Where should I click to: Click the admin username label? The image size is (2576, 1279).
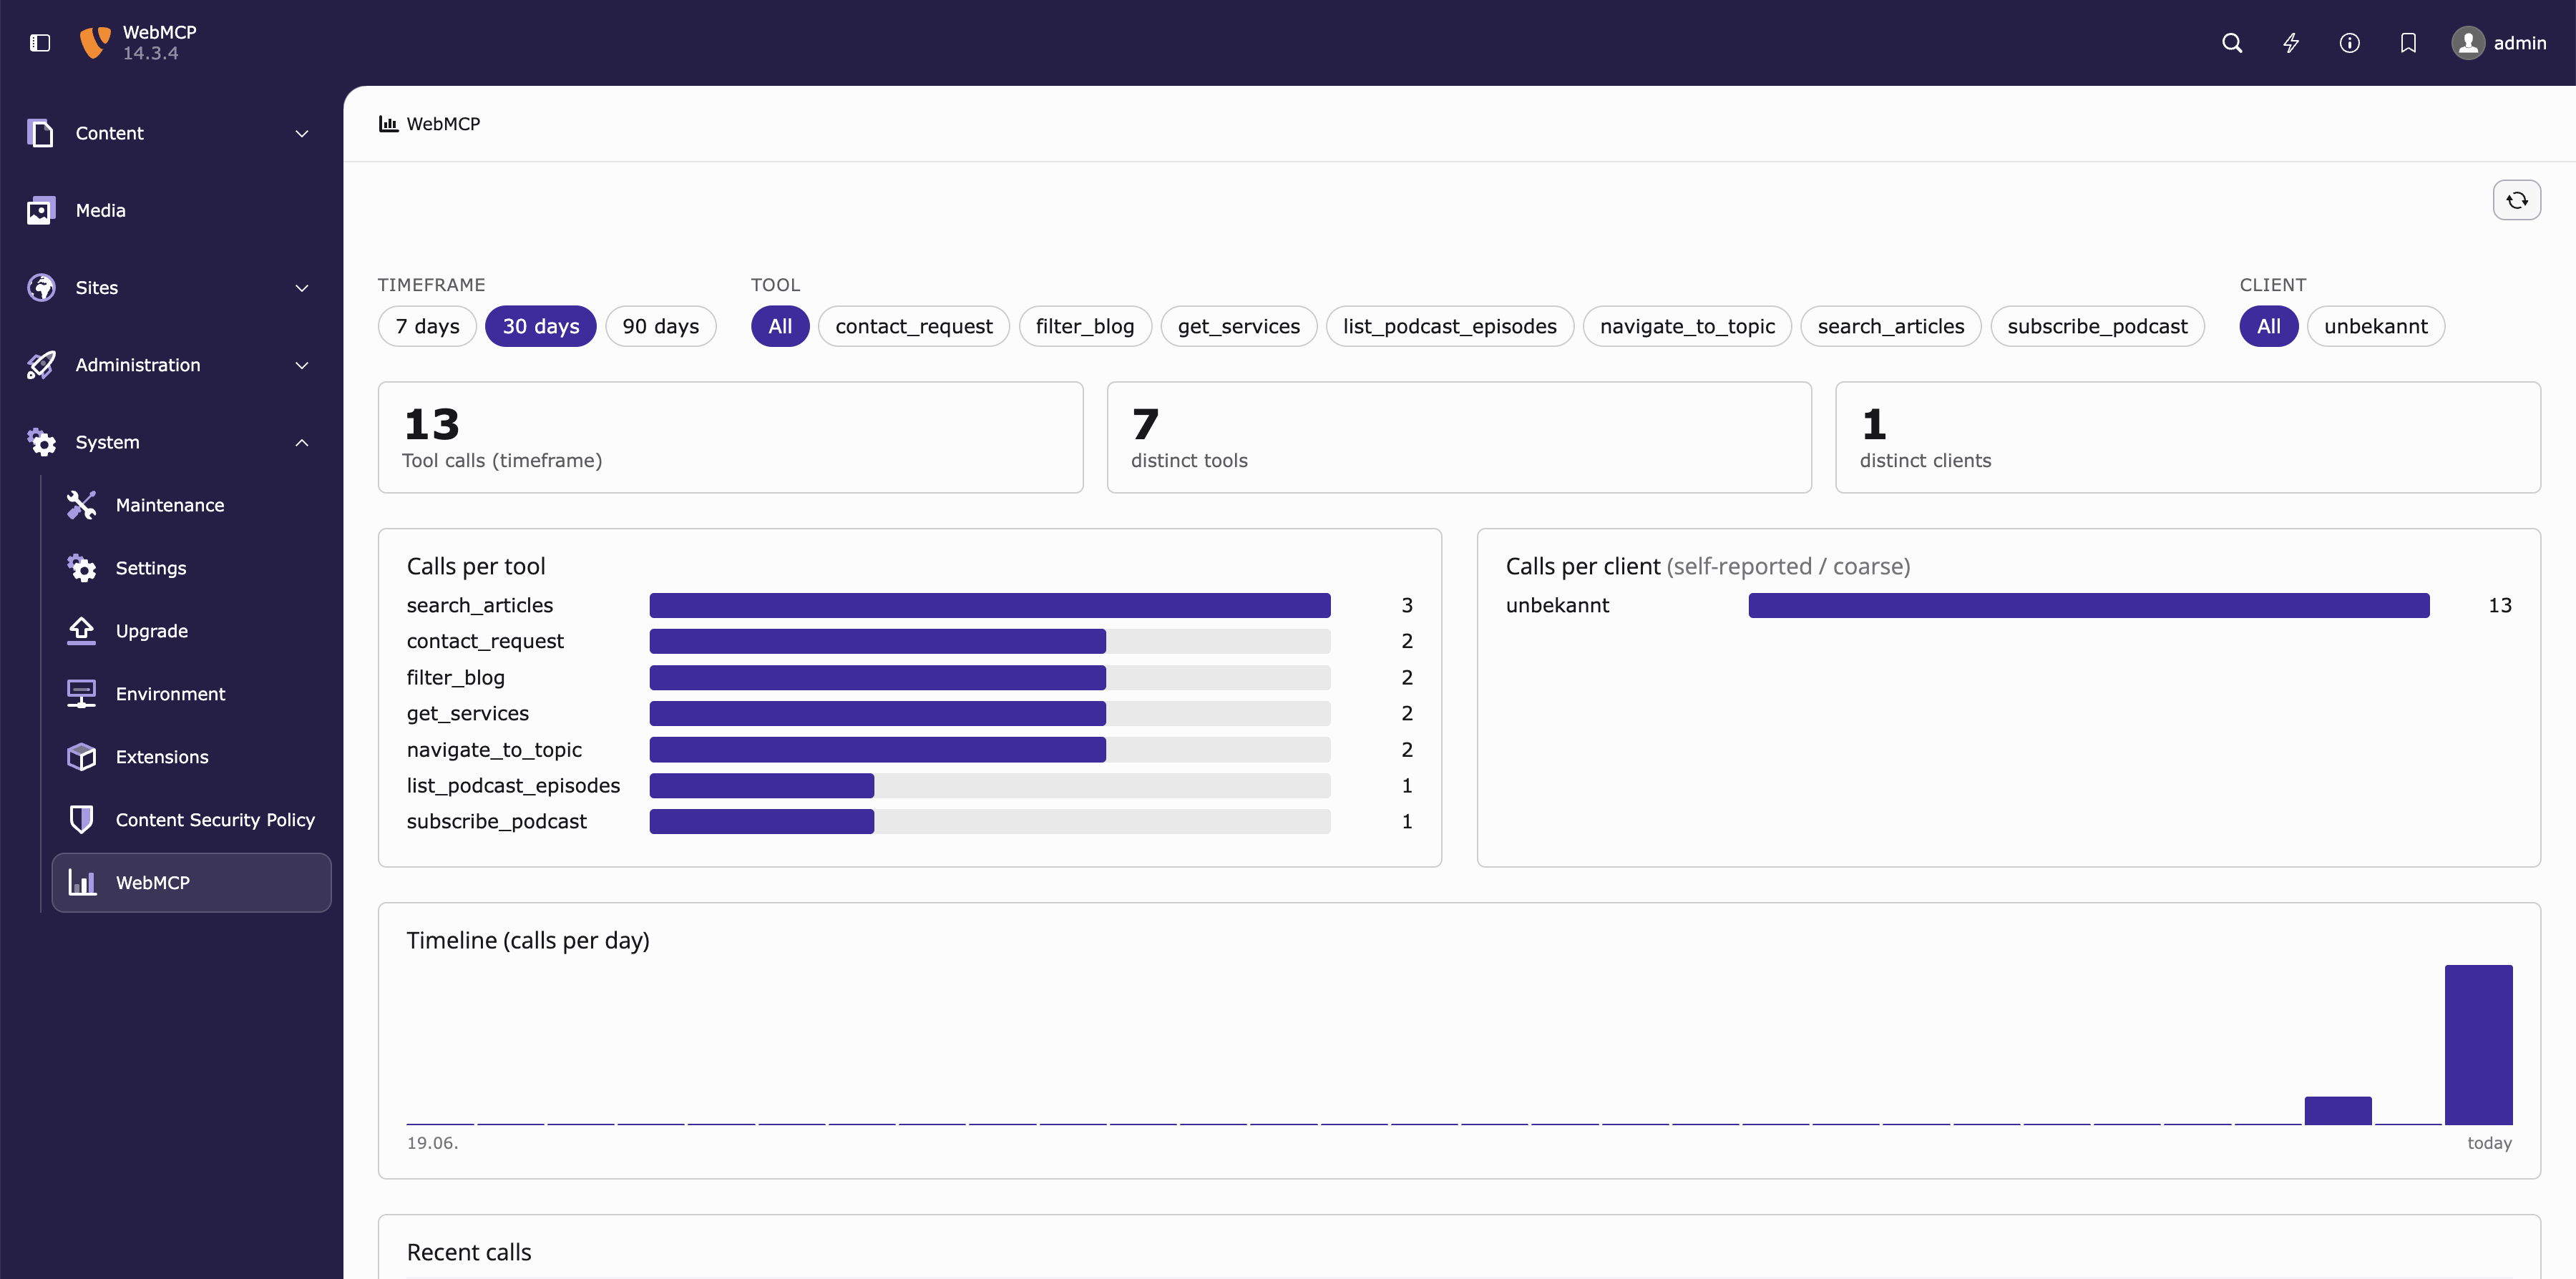(x=2520, y=43)
